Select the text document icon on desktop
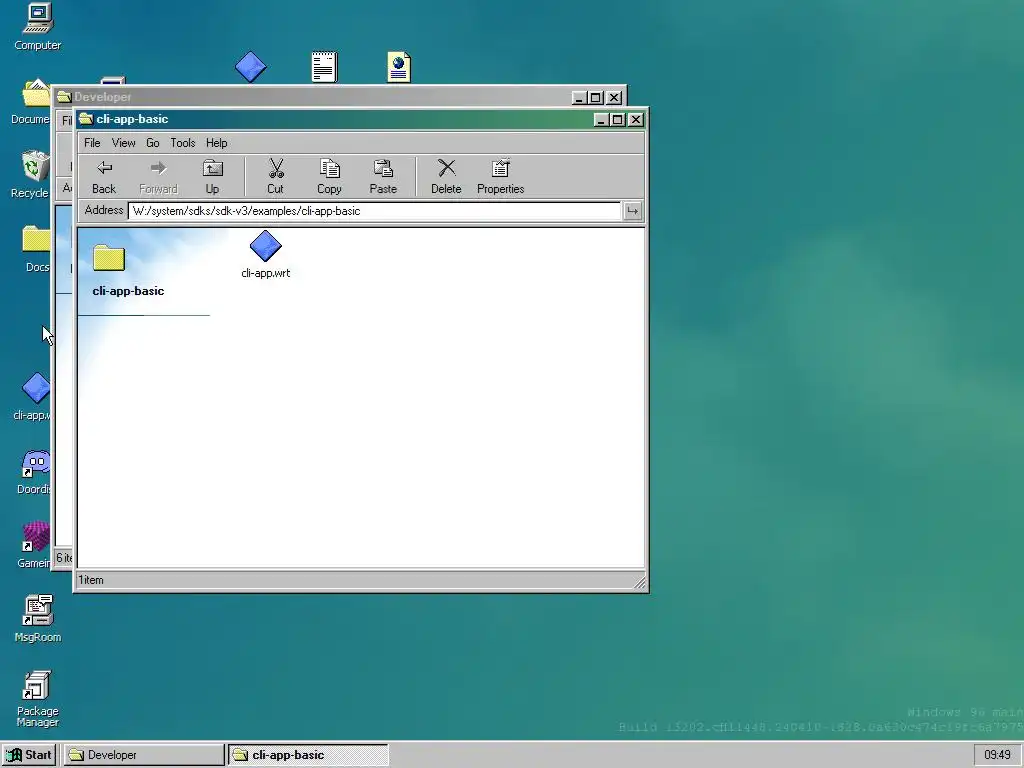This screenshot has height=768, width=1024. 325,67
